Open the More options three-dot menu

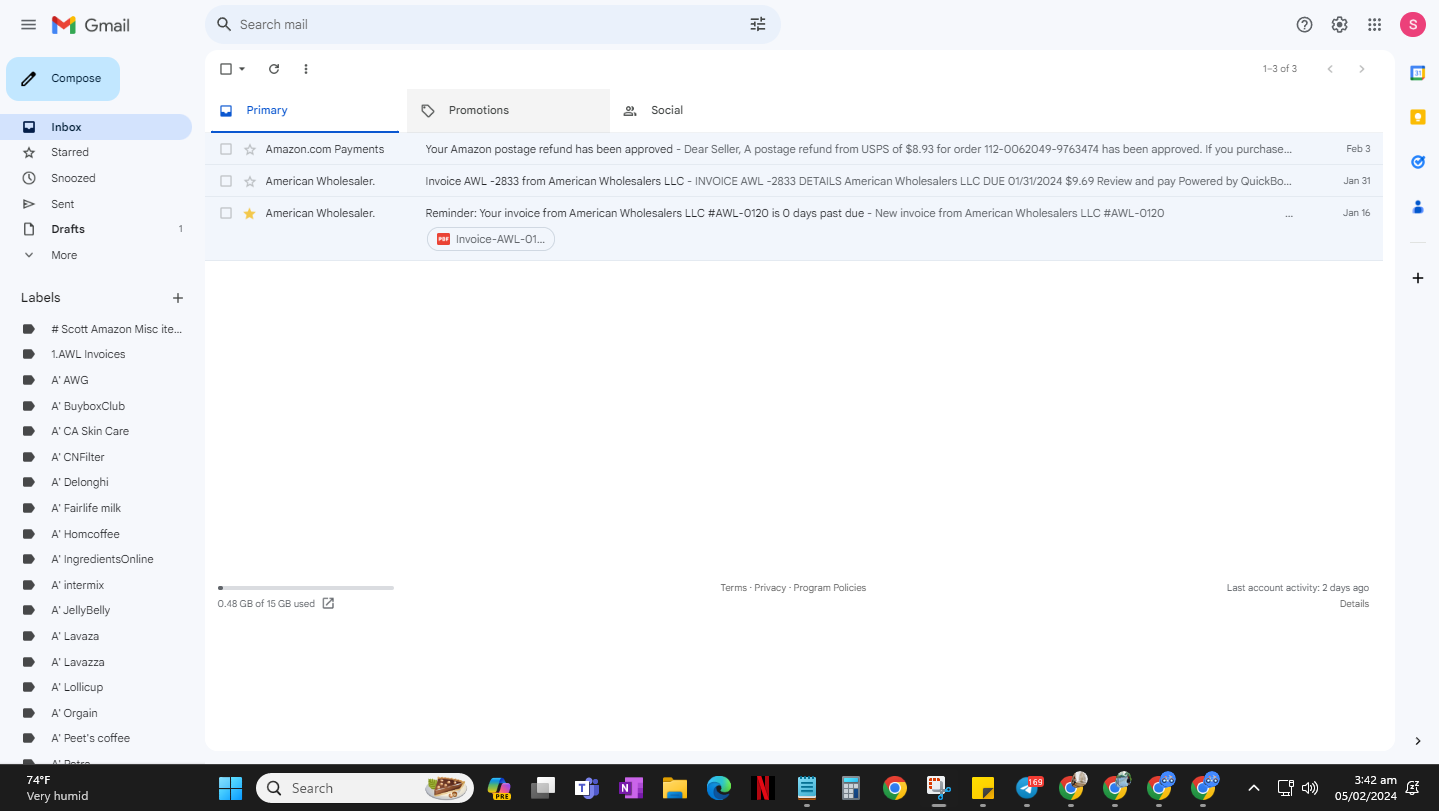coord(306,69)
